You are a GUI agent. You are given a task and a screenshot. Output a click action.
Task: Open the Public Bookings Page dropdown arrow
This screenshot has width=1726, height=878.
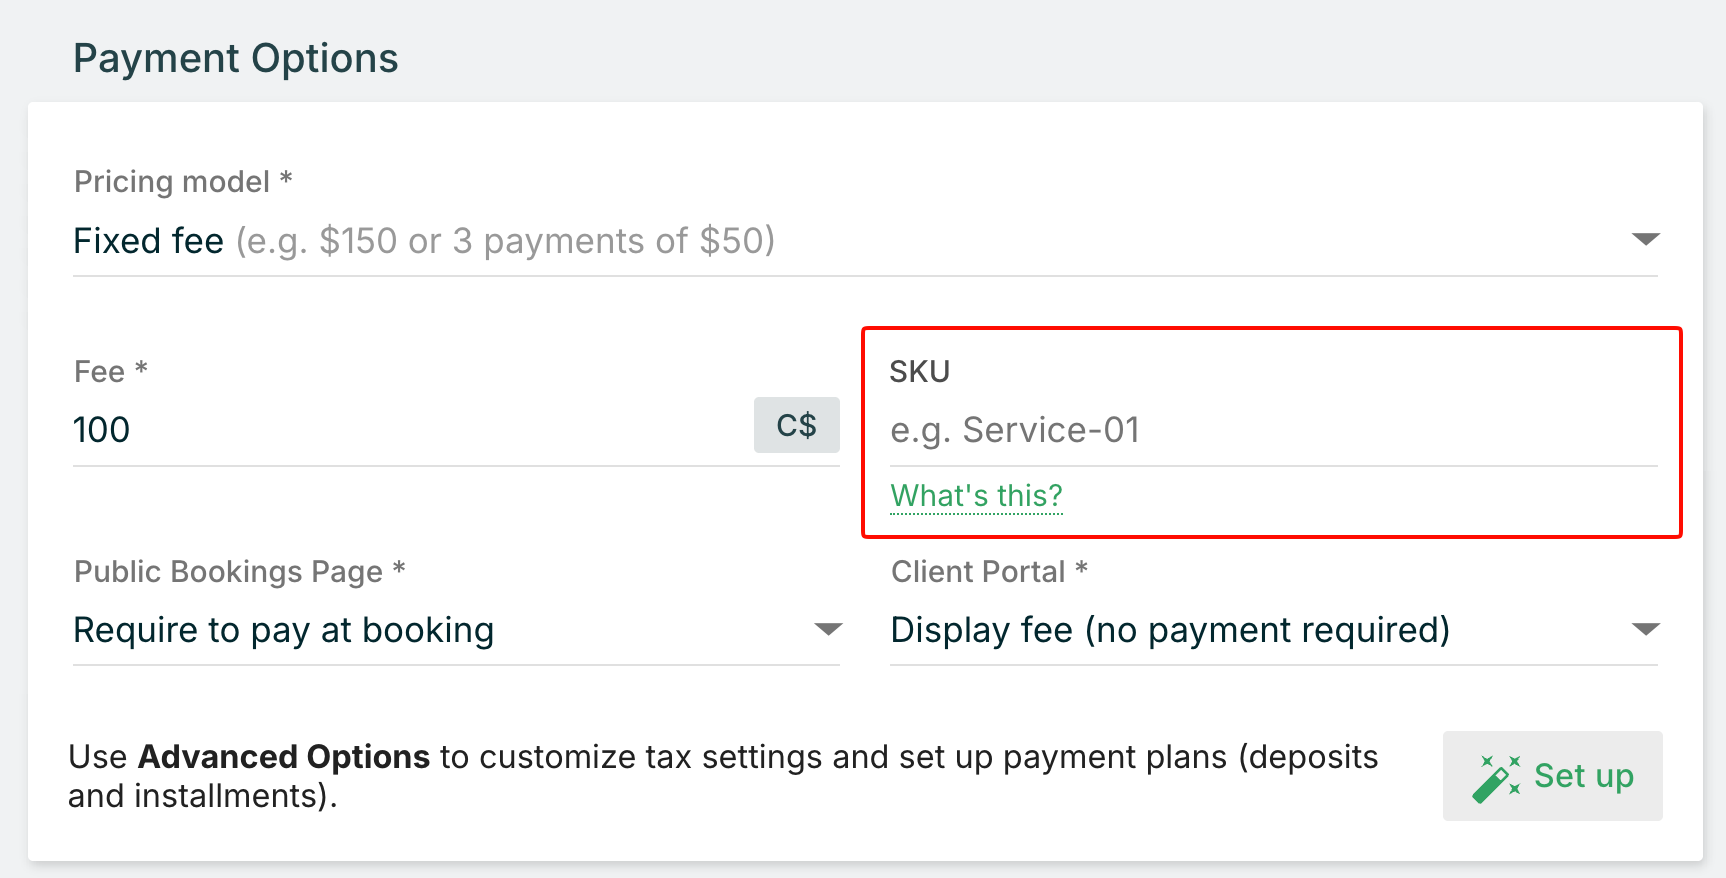(x=828, y=629)
